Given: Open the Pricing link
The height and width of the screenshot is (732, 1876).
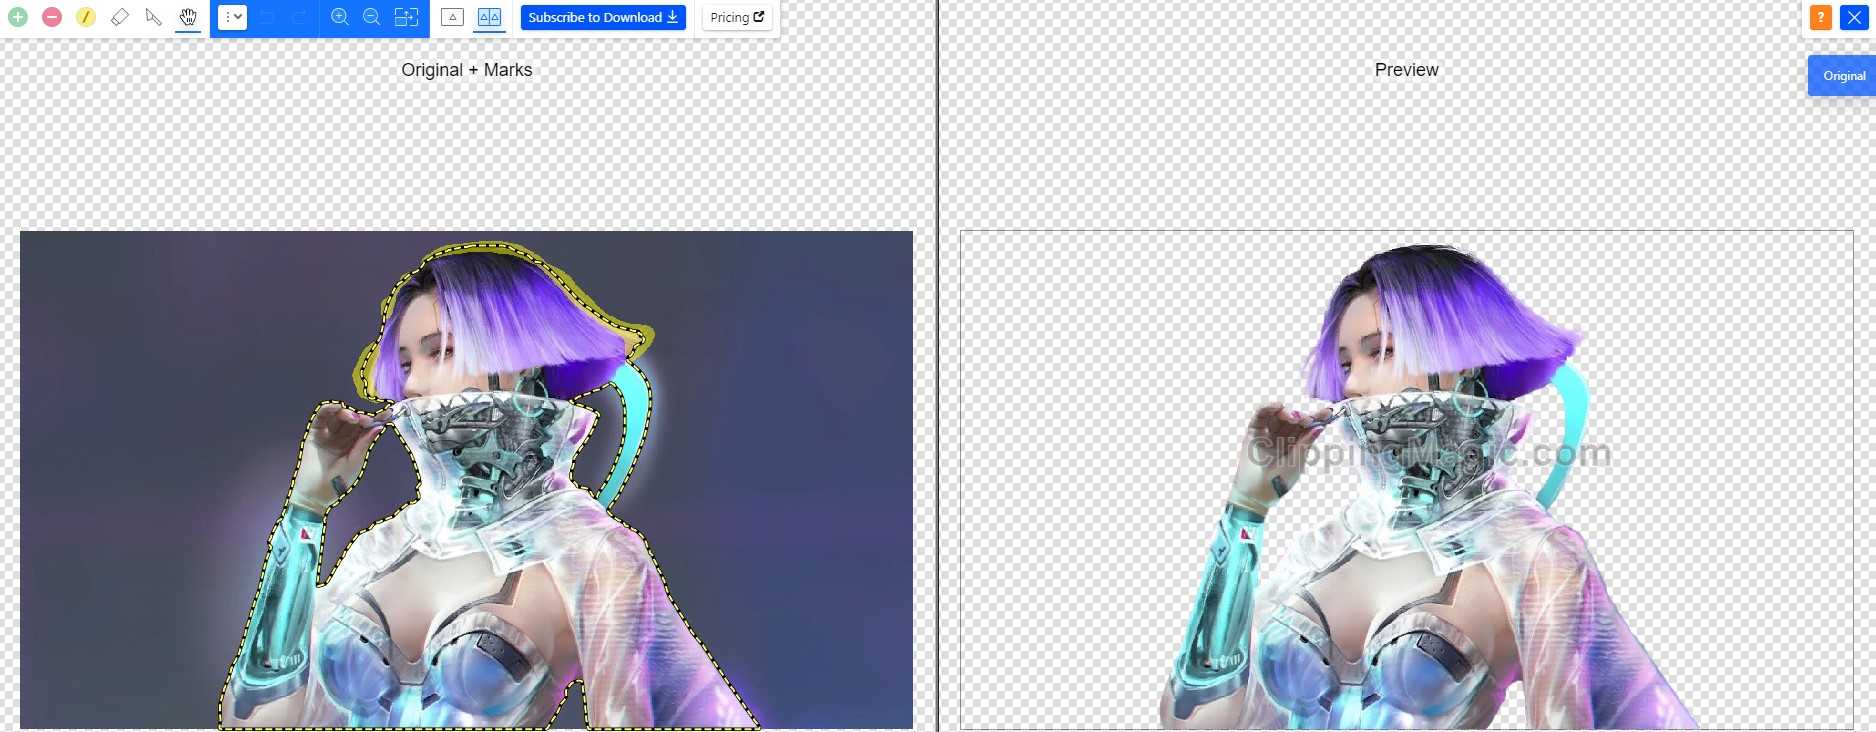Looking at the screenshot, I should [737, 17].
